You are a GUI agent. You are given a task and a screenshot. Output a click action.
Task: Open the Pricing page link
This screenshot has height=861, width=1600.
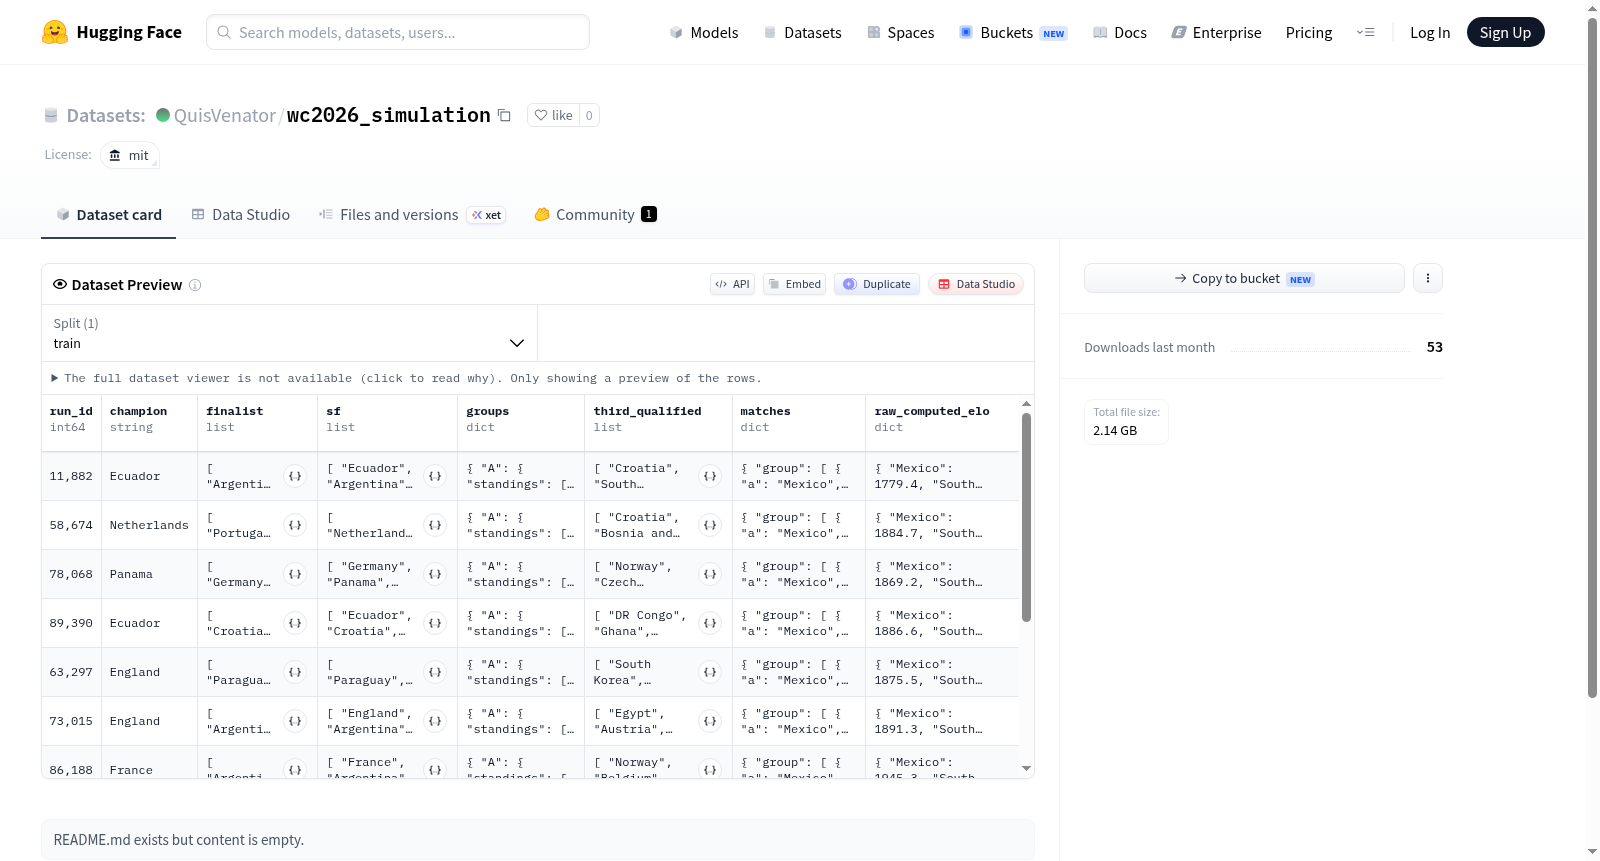tap(1309, 33)
